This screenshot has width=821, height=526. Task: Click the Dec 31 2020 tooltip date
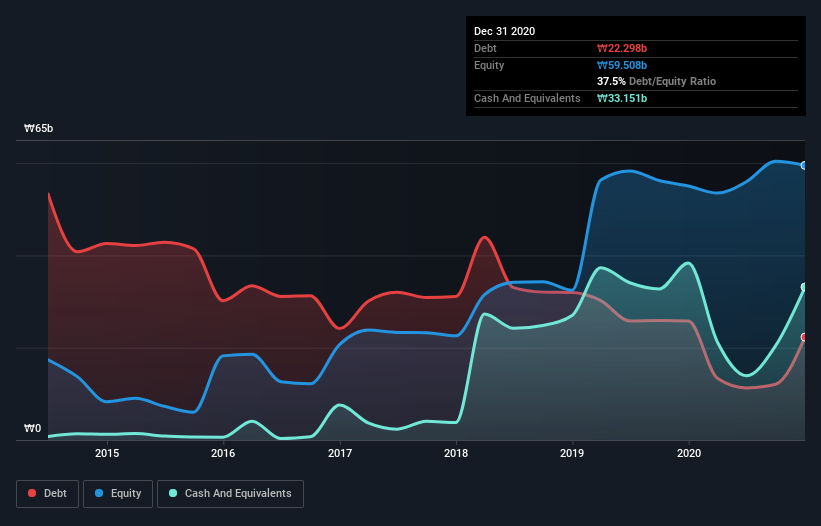point(504,31)
